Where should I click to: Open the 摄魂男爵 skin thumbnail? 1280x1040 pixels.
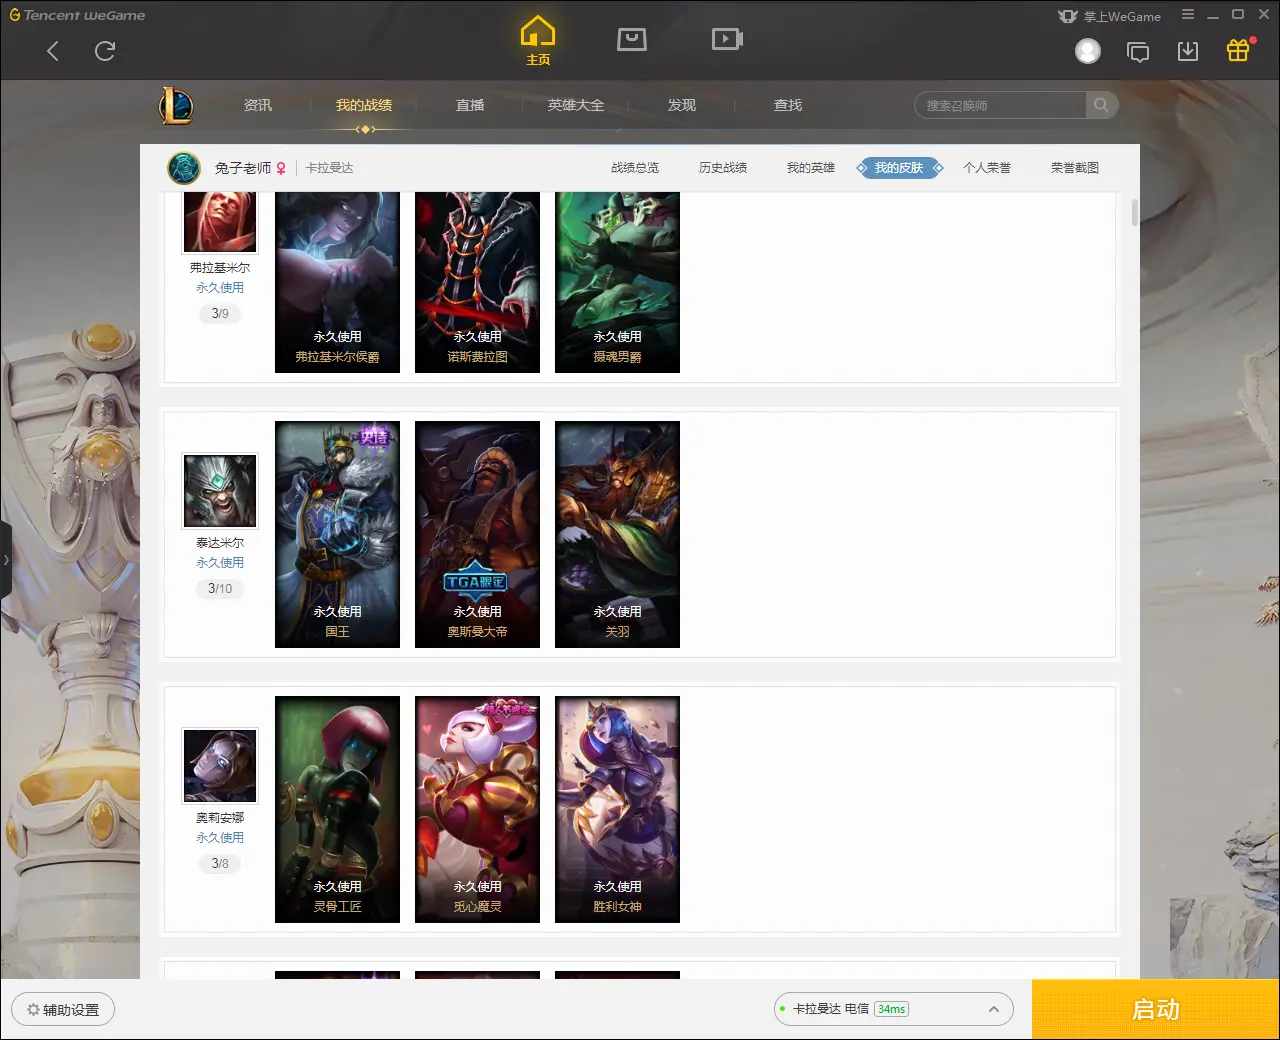[617, 283]
